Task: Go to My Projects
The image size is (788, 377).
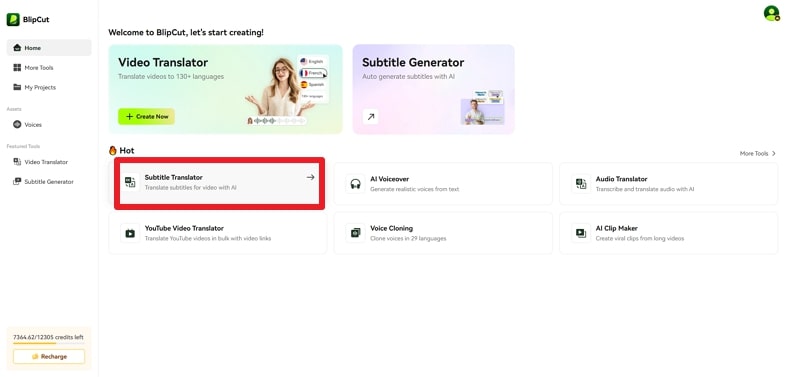Action: point(49,87)
